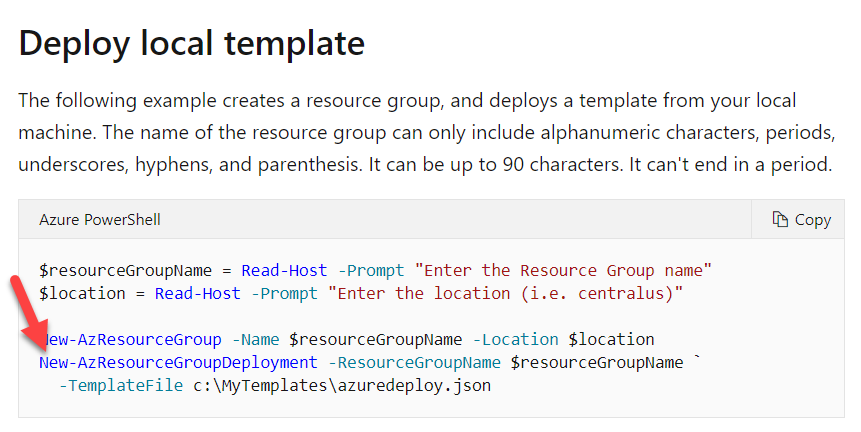Image resolution: width=861 pixels, height=432 pixels.
Task: Click the paragraph beginning 'The following example creates'
Action: pyautogui.click(x=427, y=132)
